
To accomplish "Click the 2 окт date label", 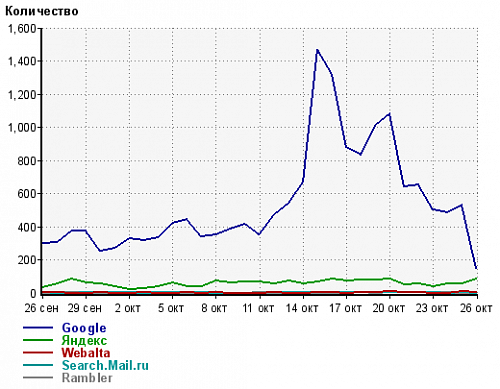I will (x=128, y=308).
